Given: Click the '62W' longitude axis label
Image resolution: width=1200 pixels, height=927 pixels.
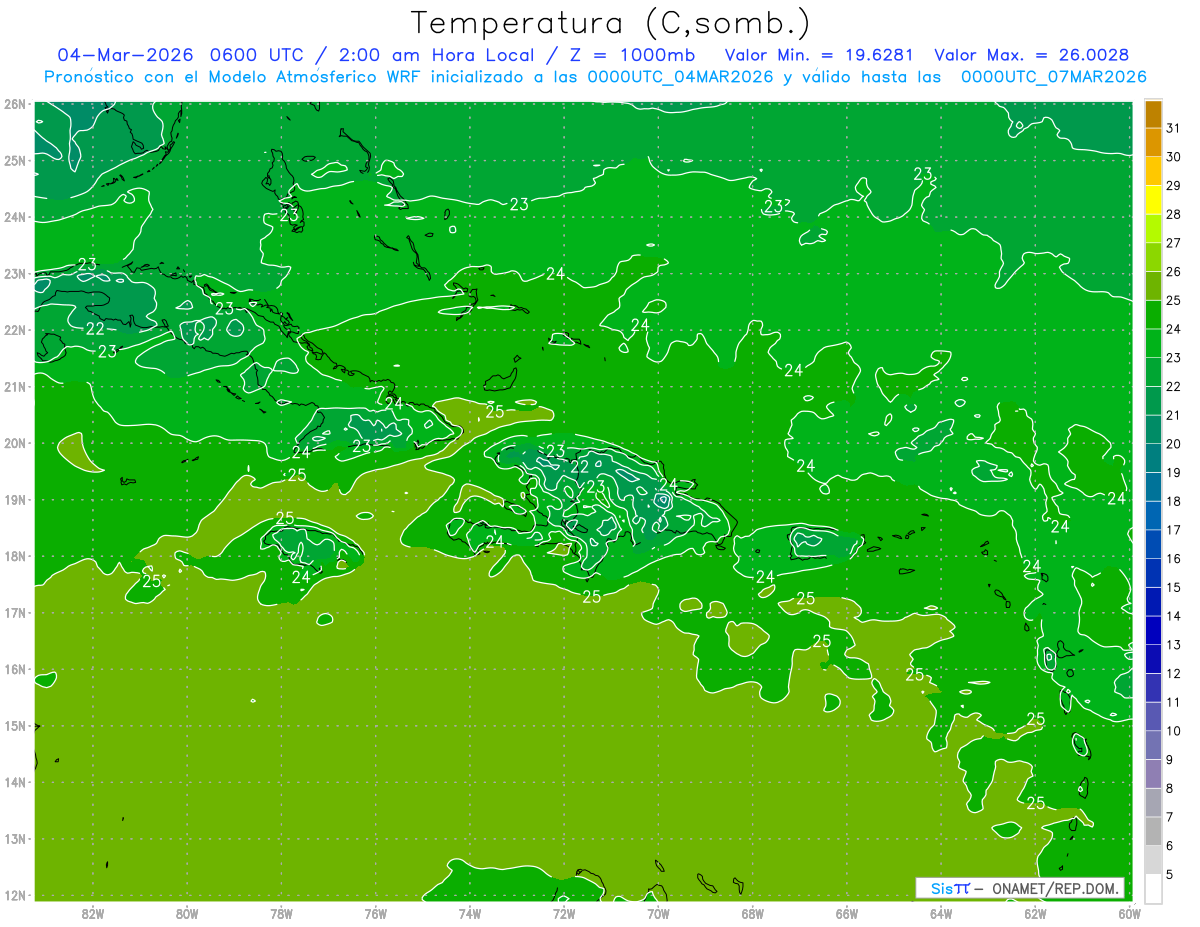Looking at the screenshot, I should 1034,913.
